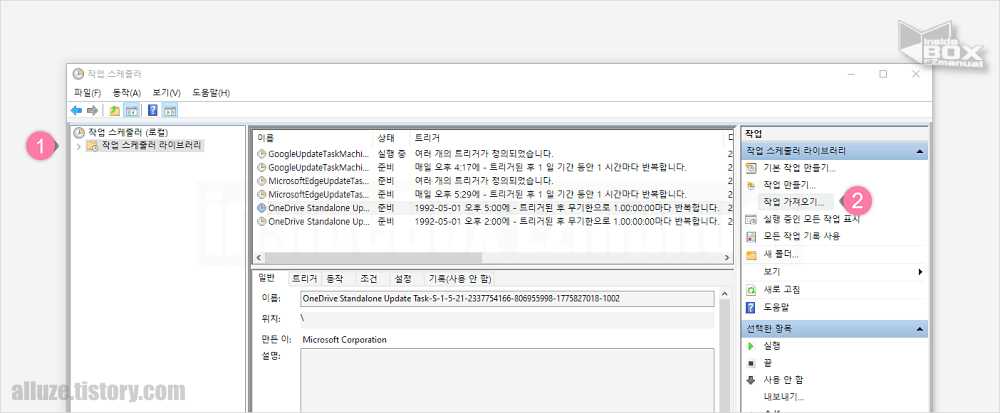Image resolution: width=1000 pixels, height=413 pixels.
Task: Open the 보기(V) menu
Action: point(166,93)
